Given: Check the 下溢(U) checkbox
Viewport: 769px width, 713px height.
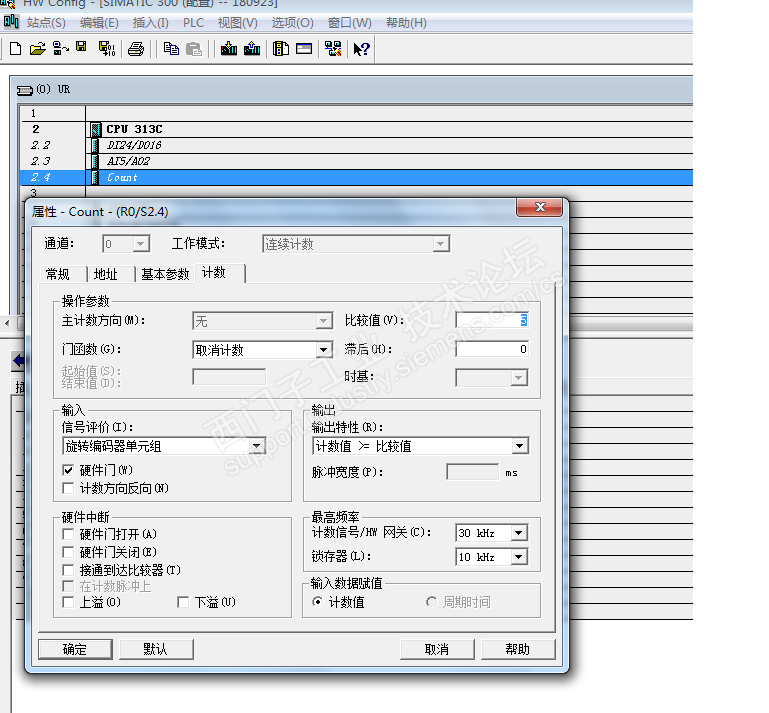Looking at the screenshot, I should (183, 602).
